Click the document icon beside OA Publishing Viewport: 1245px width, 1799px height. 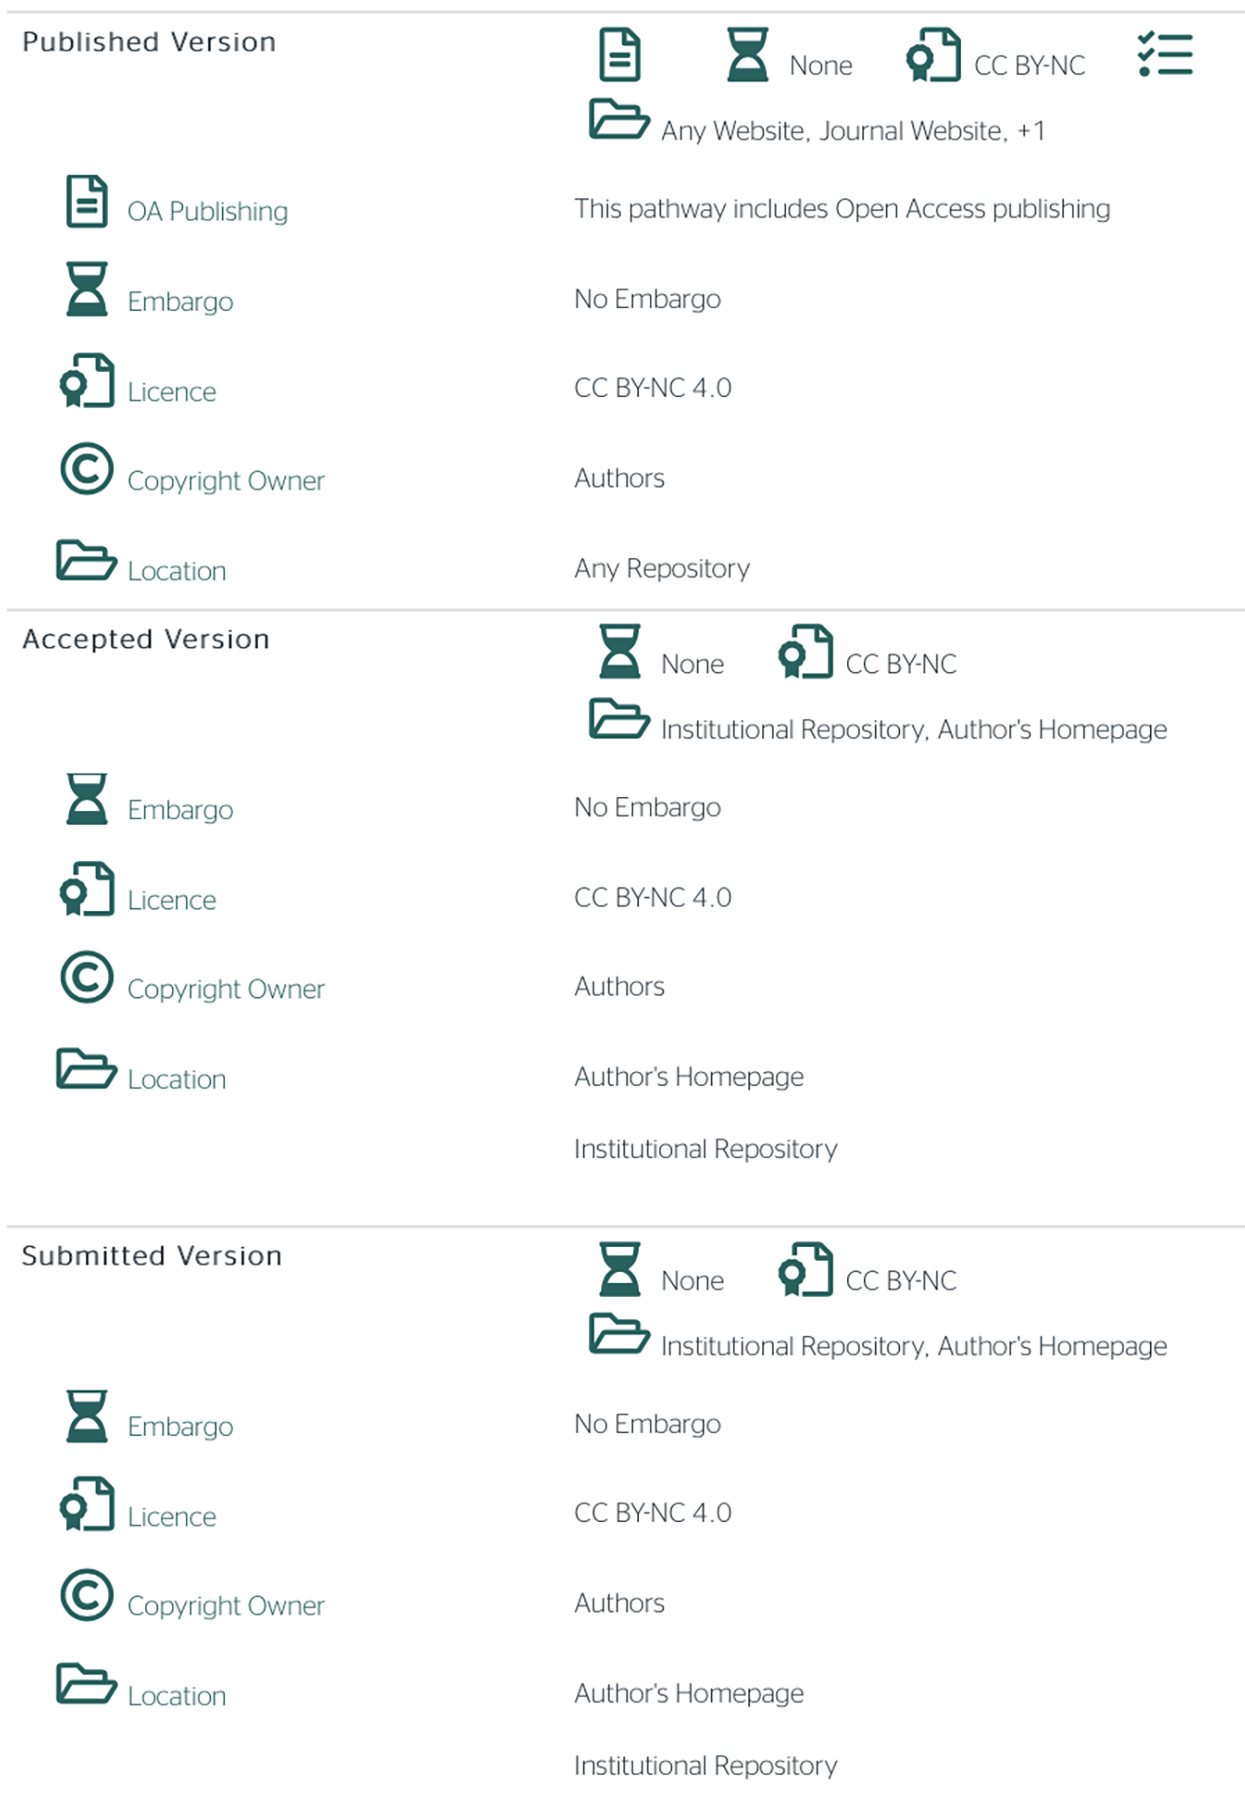(x=87, y=201)
